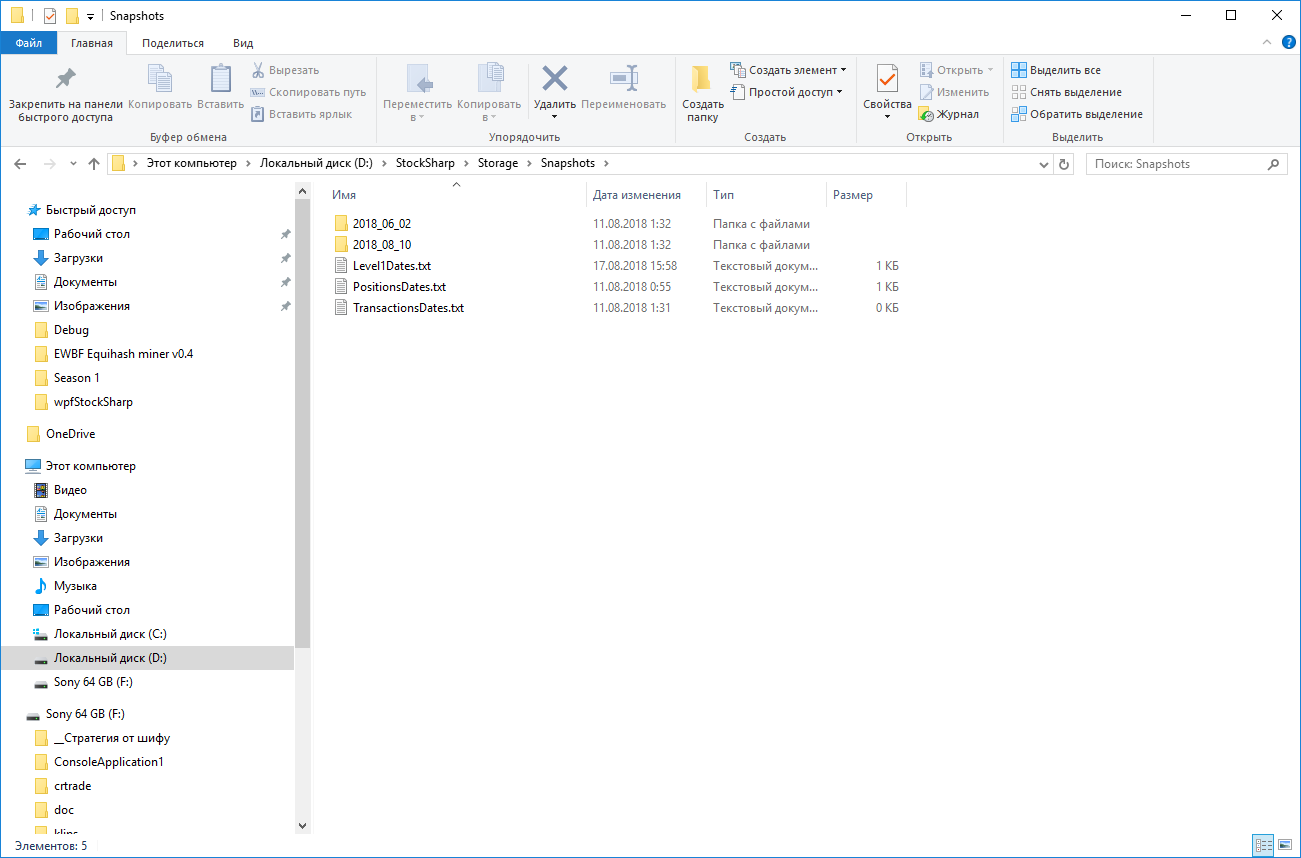Viewport: 1301px width, 858px height.
Task: Open the ribbon Help question mark icon
Action: tap(1289, 42)
